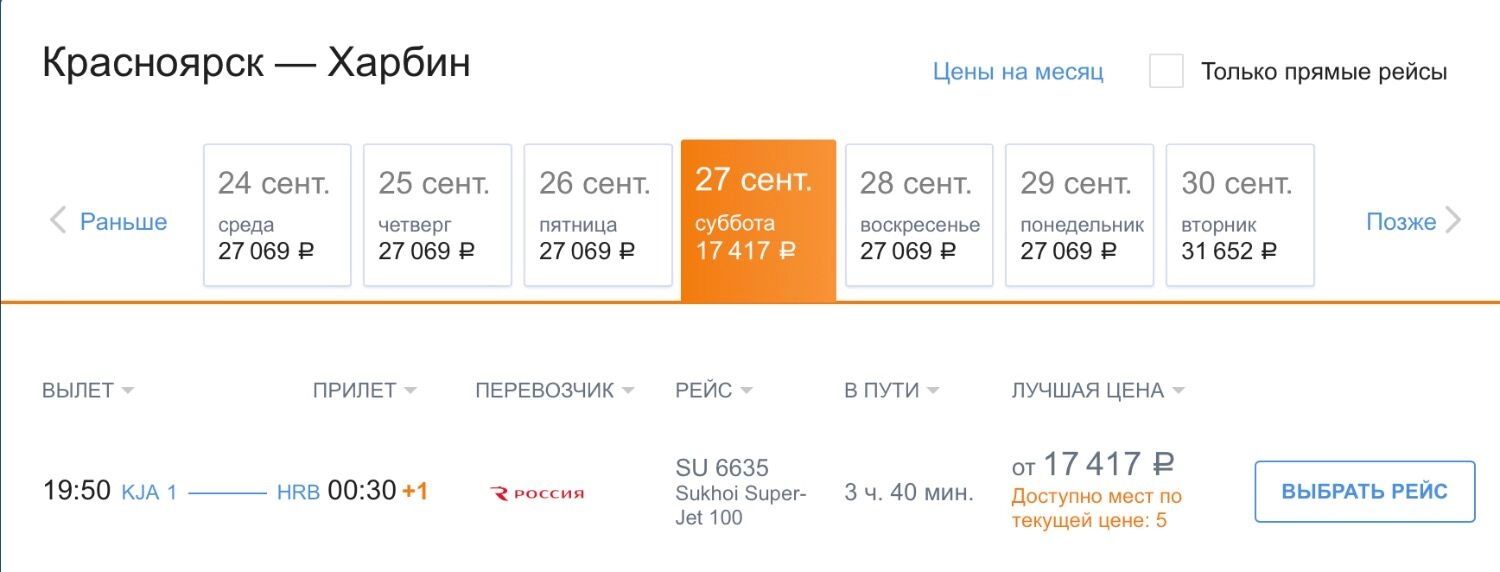The width and height of the screenshot is (1500, 572).
Task: Sort flights by ВЫЛЕТ column arrow
Action: [x=127, y=391]
